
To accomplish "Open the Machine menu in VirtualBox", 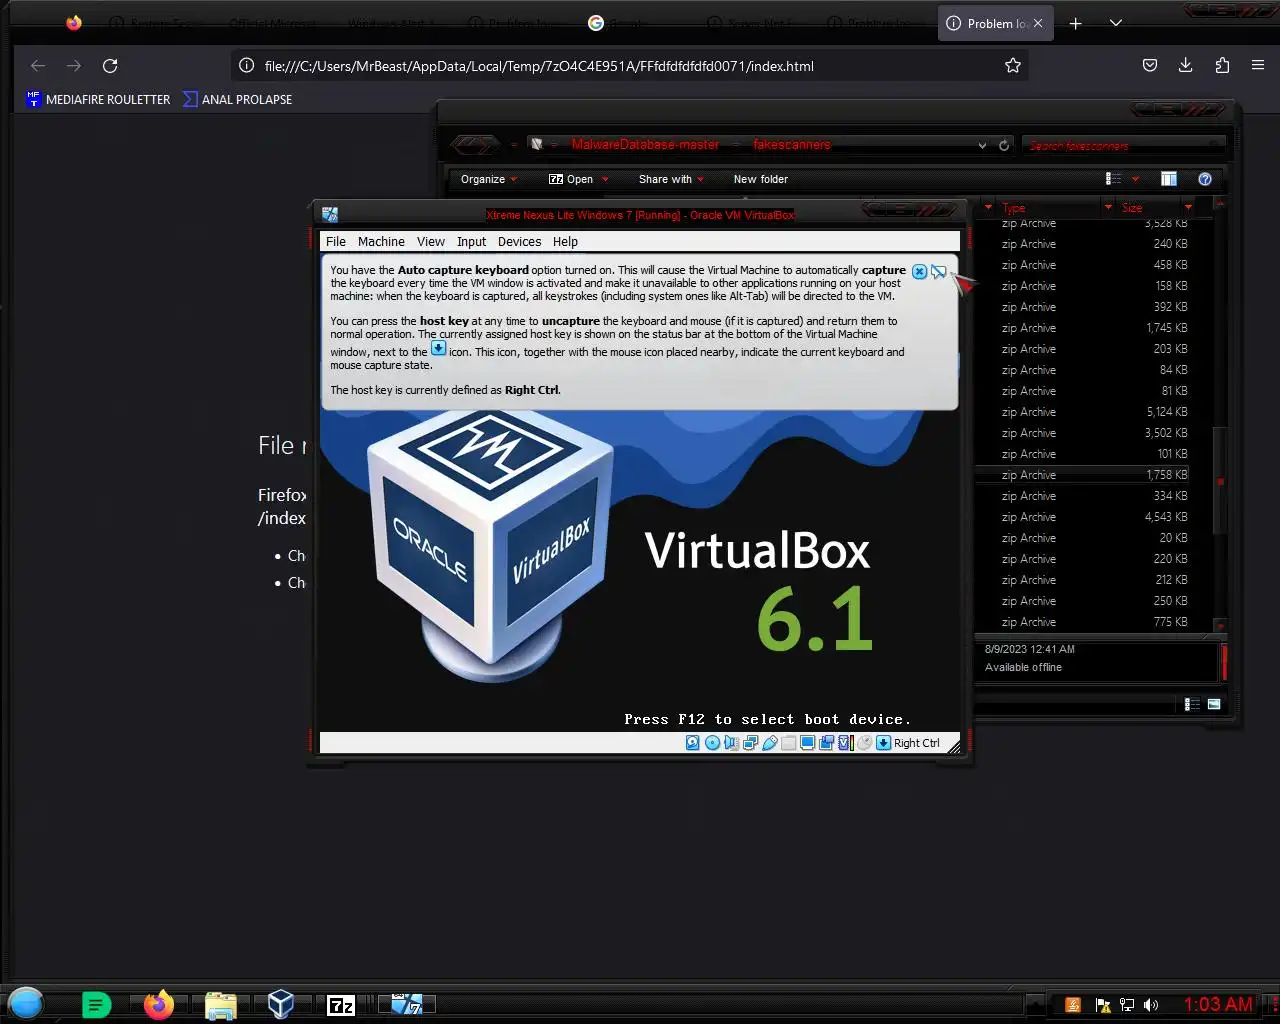I will tap(381, 241).
